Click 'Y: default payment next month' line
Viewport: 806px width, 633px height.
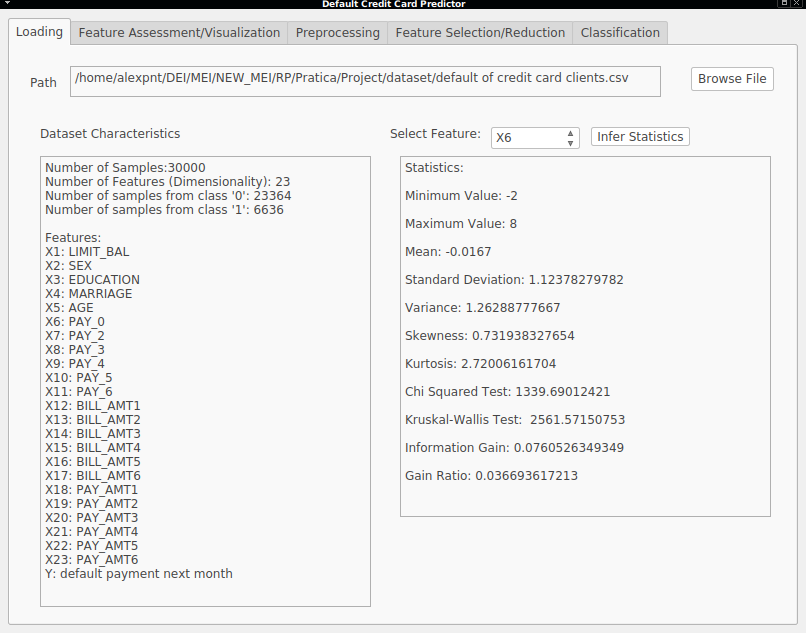[139, 574]
